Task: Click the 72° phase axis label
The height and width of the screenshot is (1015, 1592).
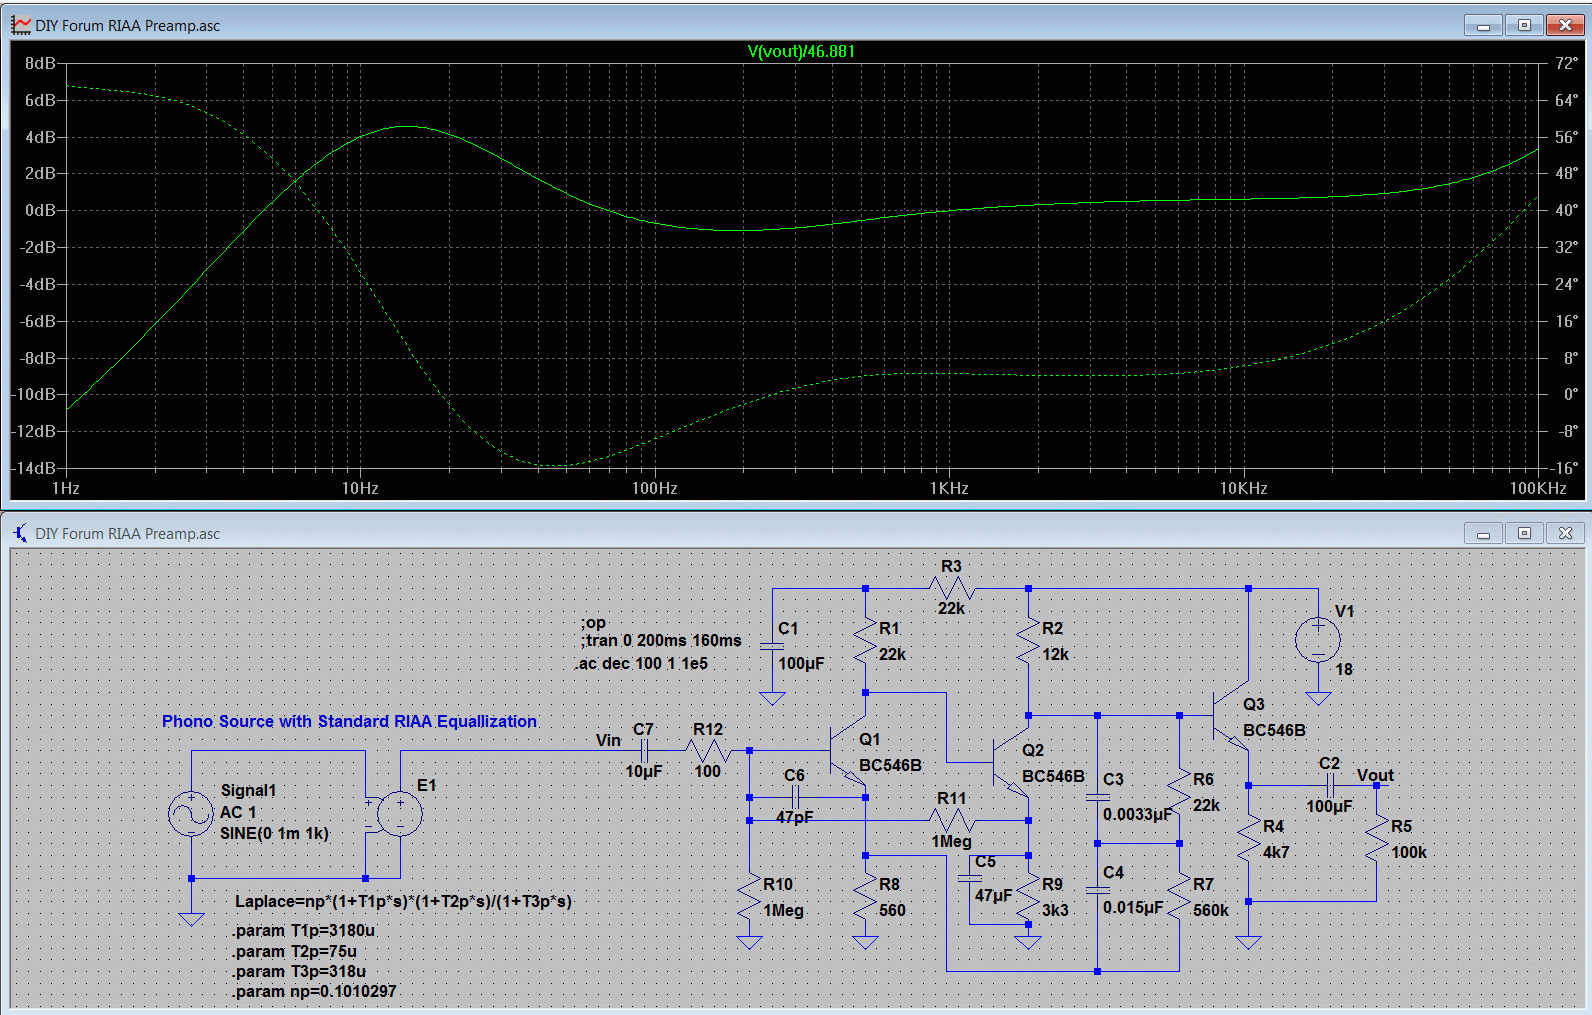Action: 1566,63
